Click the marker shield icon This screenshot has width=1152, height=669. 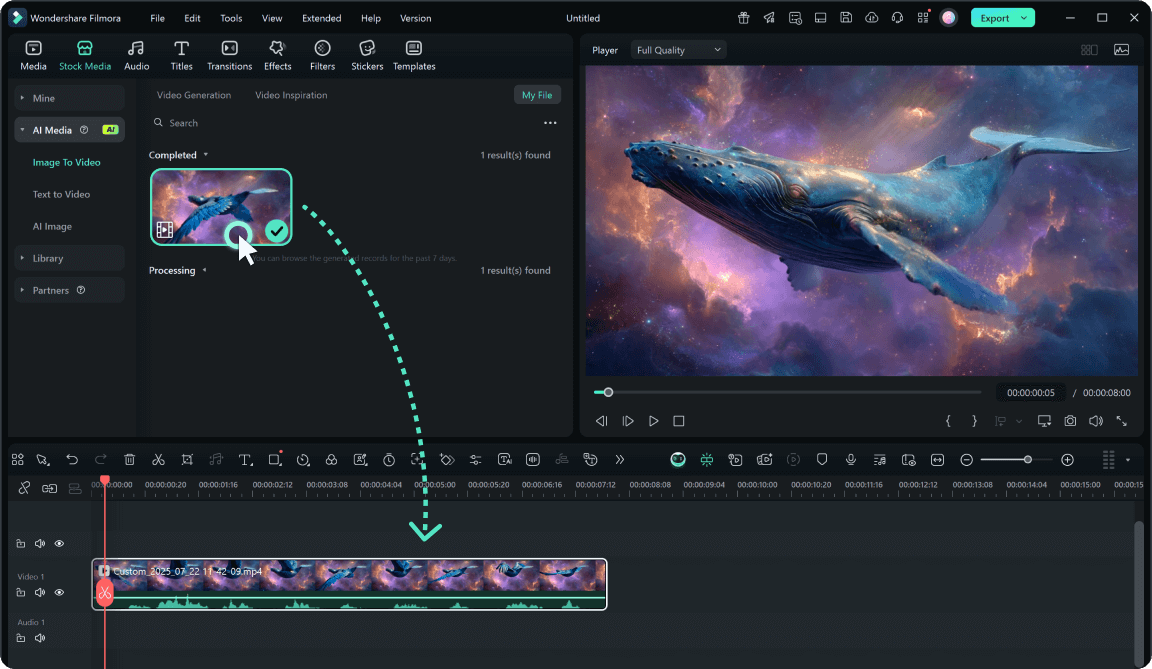[821, 460]
